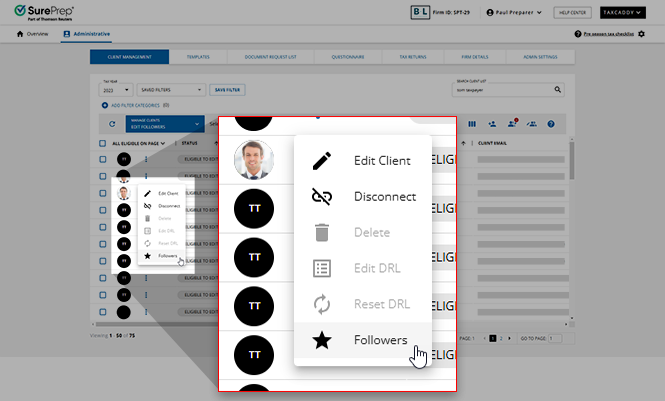Viewport: 665px width, 401px height.
Task: Click the Save Filter button
Action: pos(227,90)
